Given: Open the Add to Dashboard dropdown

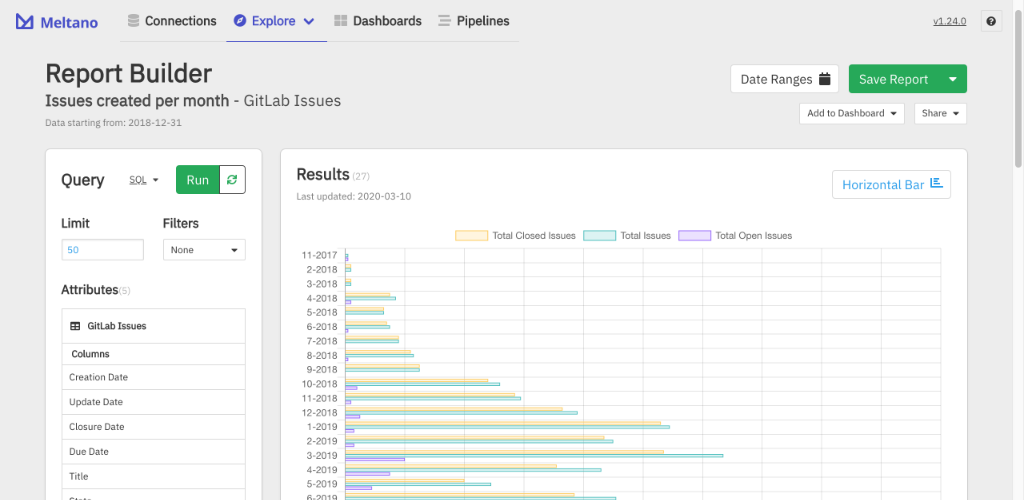Looking at the screenshot, I should [852, 114].
